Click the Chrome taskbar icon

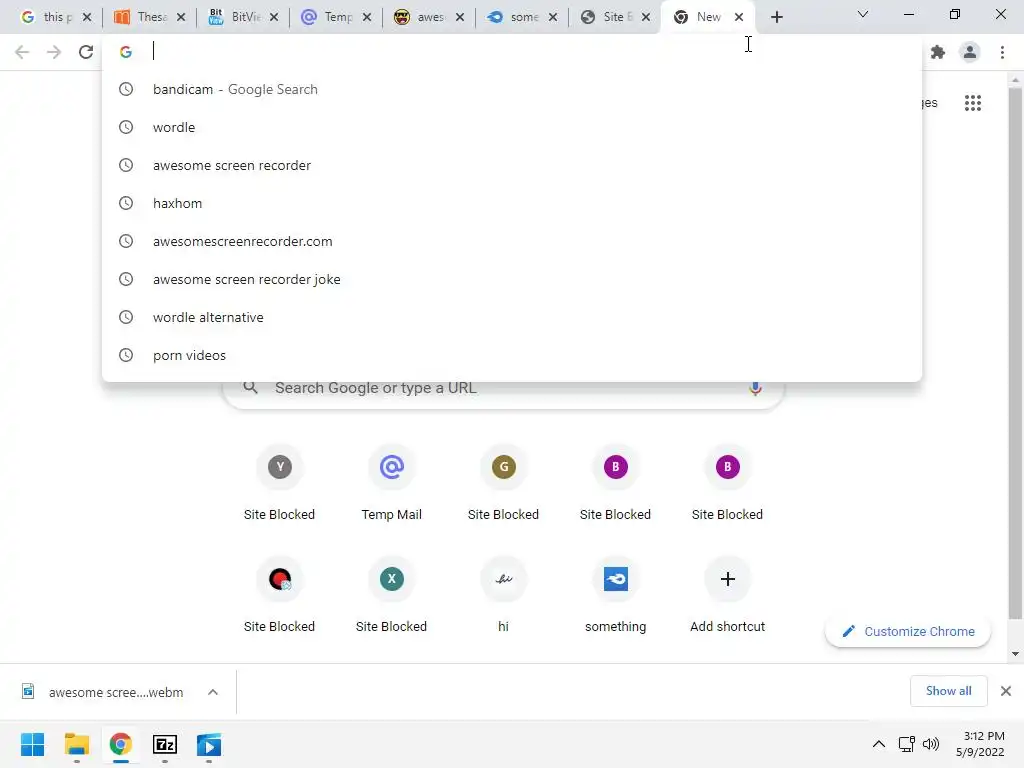(120, 744)
